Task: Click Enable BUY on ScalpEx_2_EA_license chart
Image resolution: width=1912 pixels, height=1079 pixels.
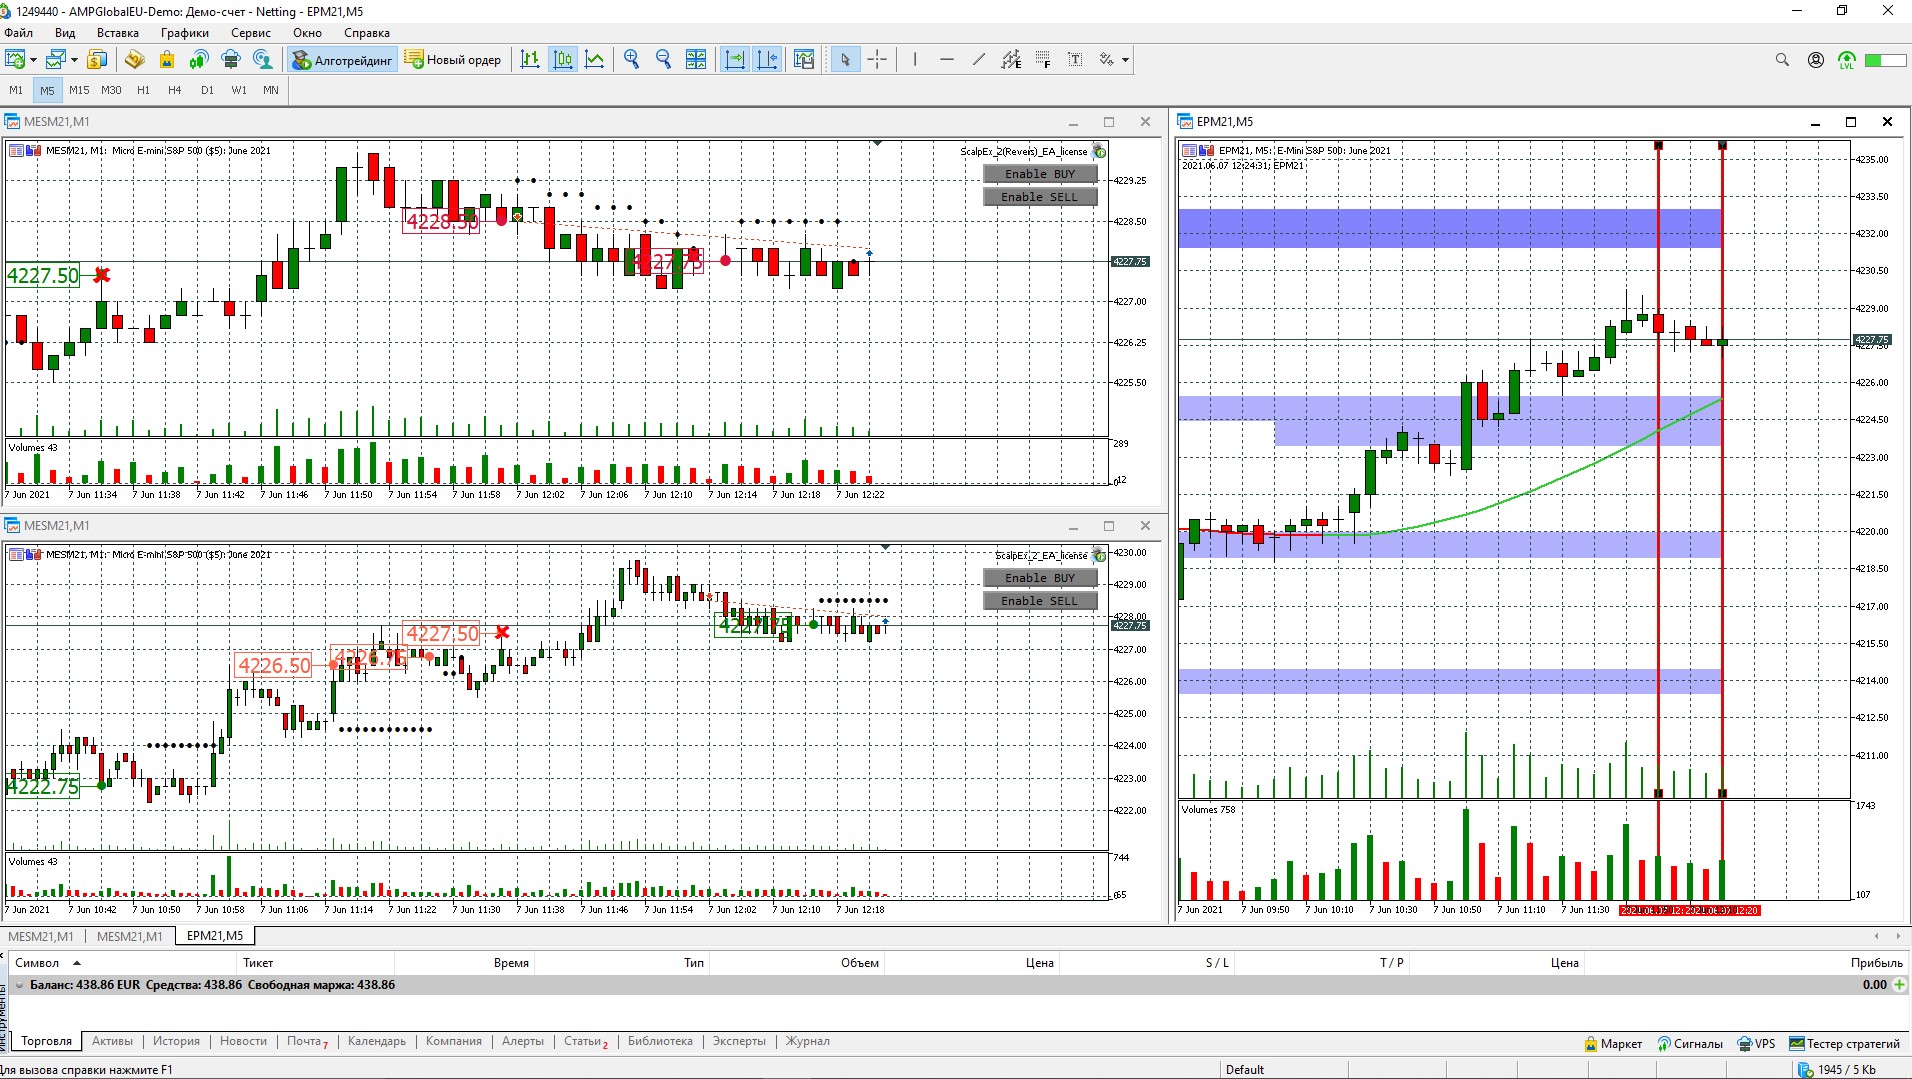Action: [1040, 578]
